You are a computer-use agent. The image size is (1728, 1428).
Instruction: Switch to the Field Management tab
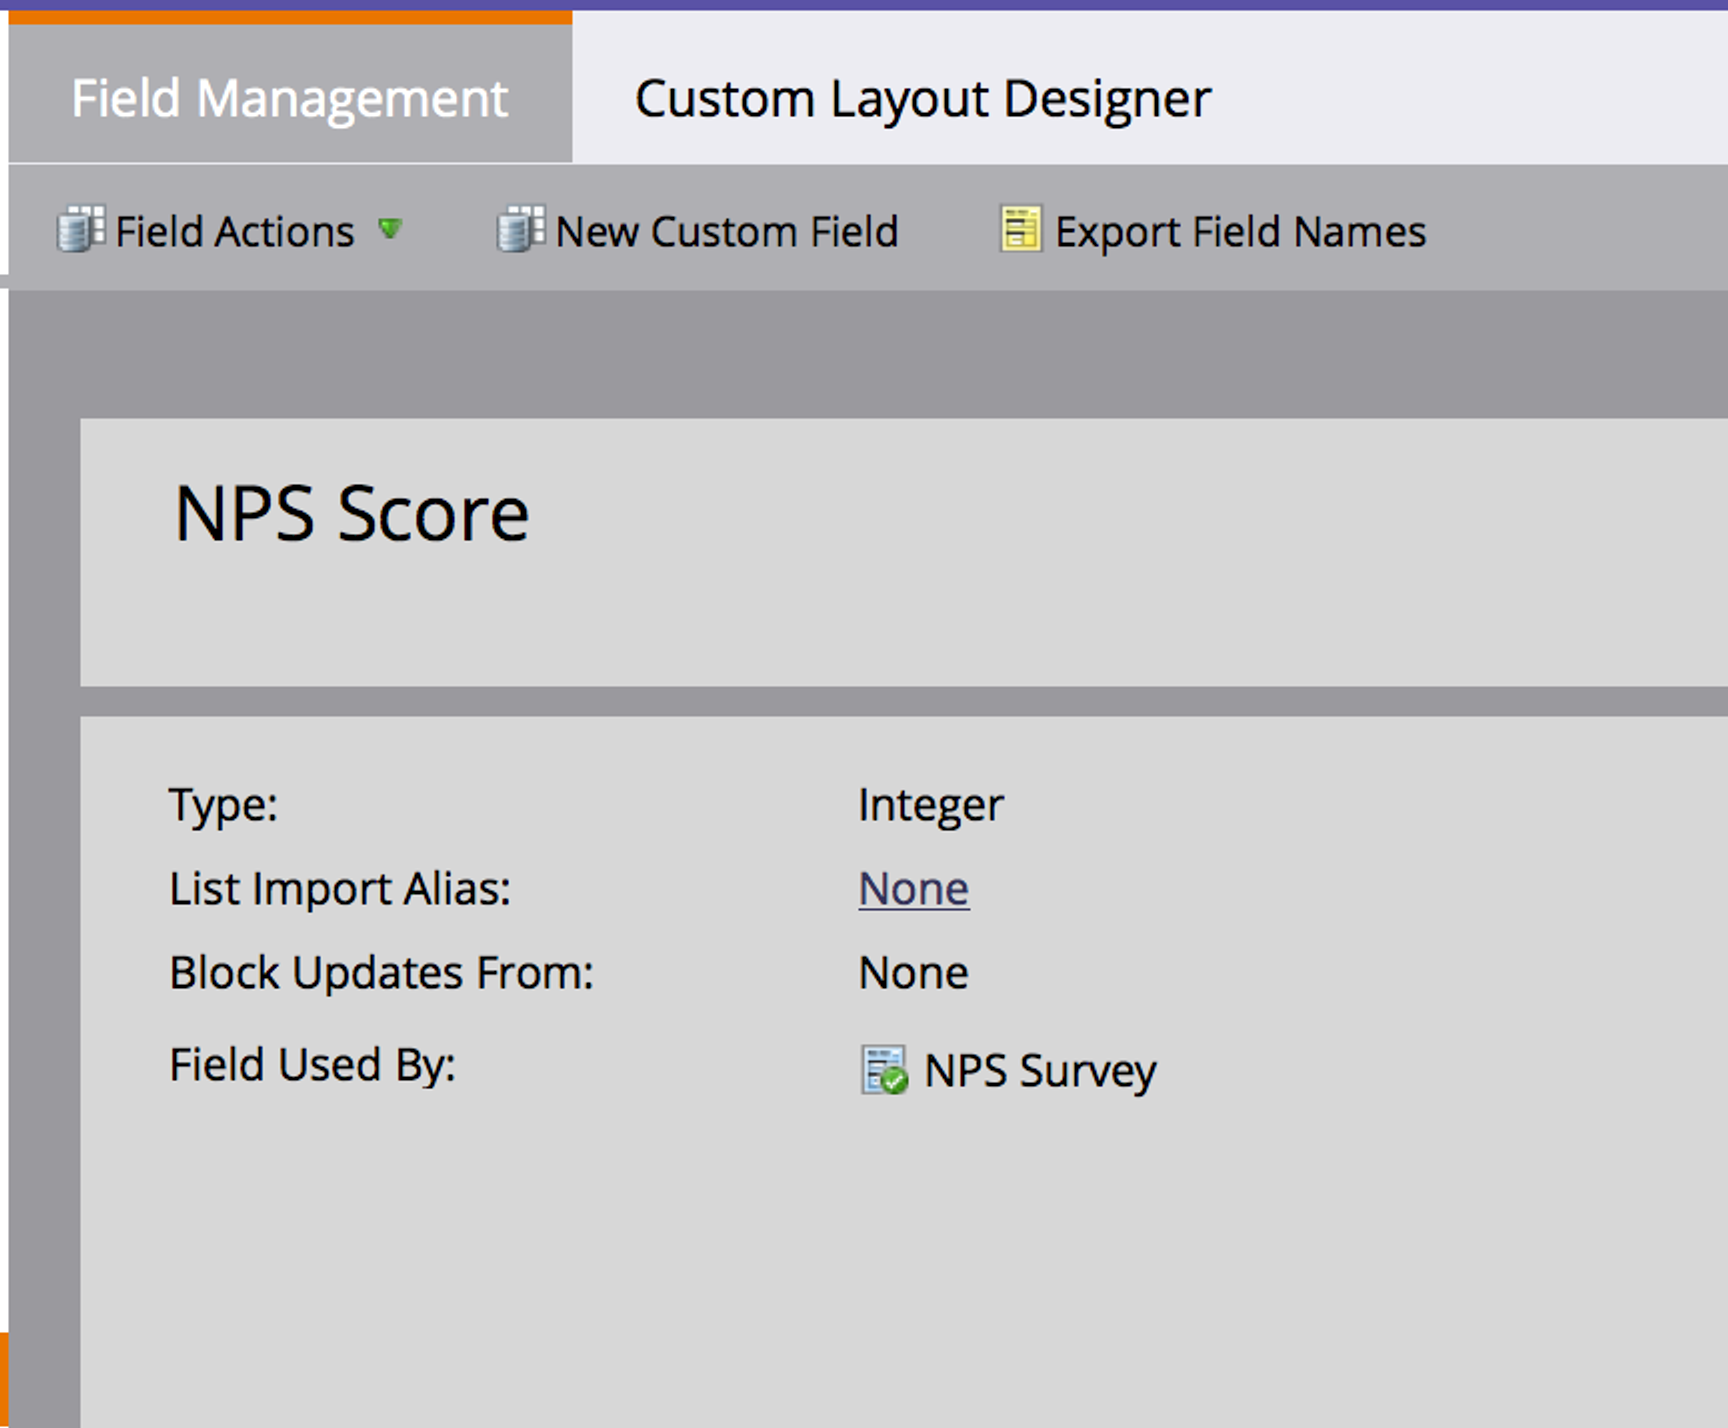[290, 98]
